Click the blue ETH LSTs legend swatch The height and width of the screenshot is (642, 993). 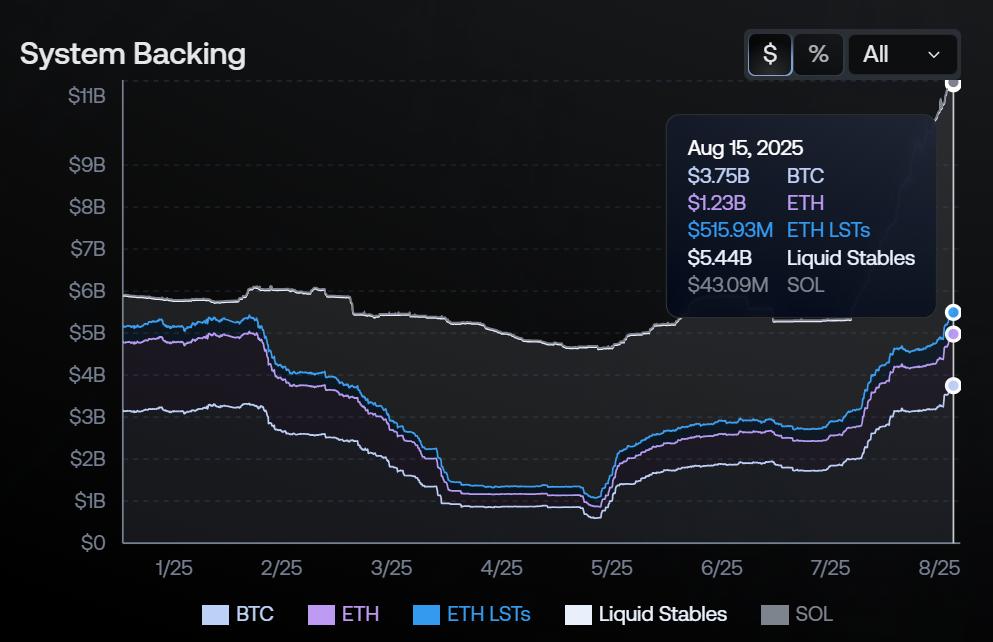tap(425, 614)
